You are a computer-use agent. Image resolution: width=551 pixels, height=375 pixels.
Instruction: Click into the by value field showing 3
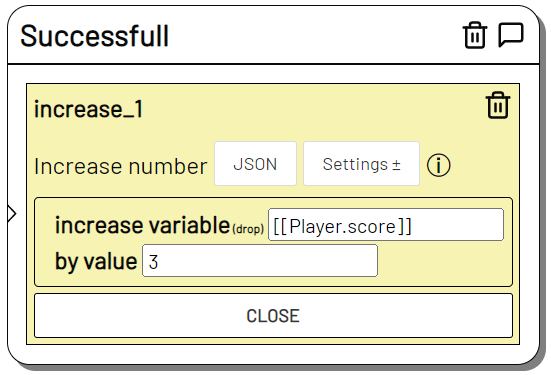click(260, 261)
